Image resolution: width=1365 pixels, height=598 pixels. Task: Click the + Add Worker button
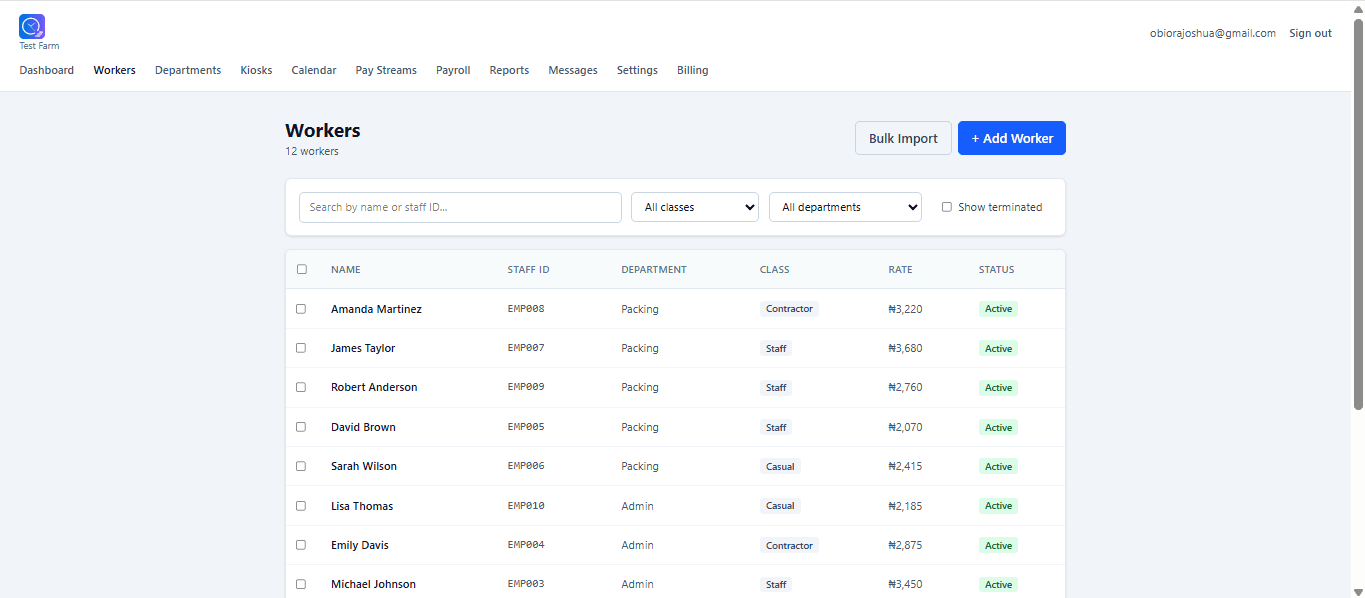1012,138
